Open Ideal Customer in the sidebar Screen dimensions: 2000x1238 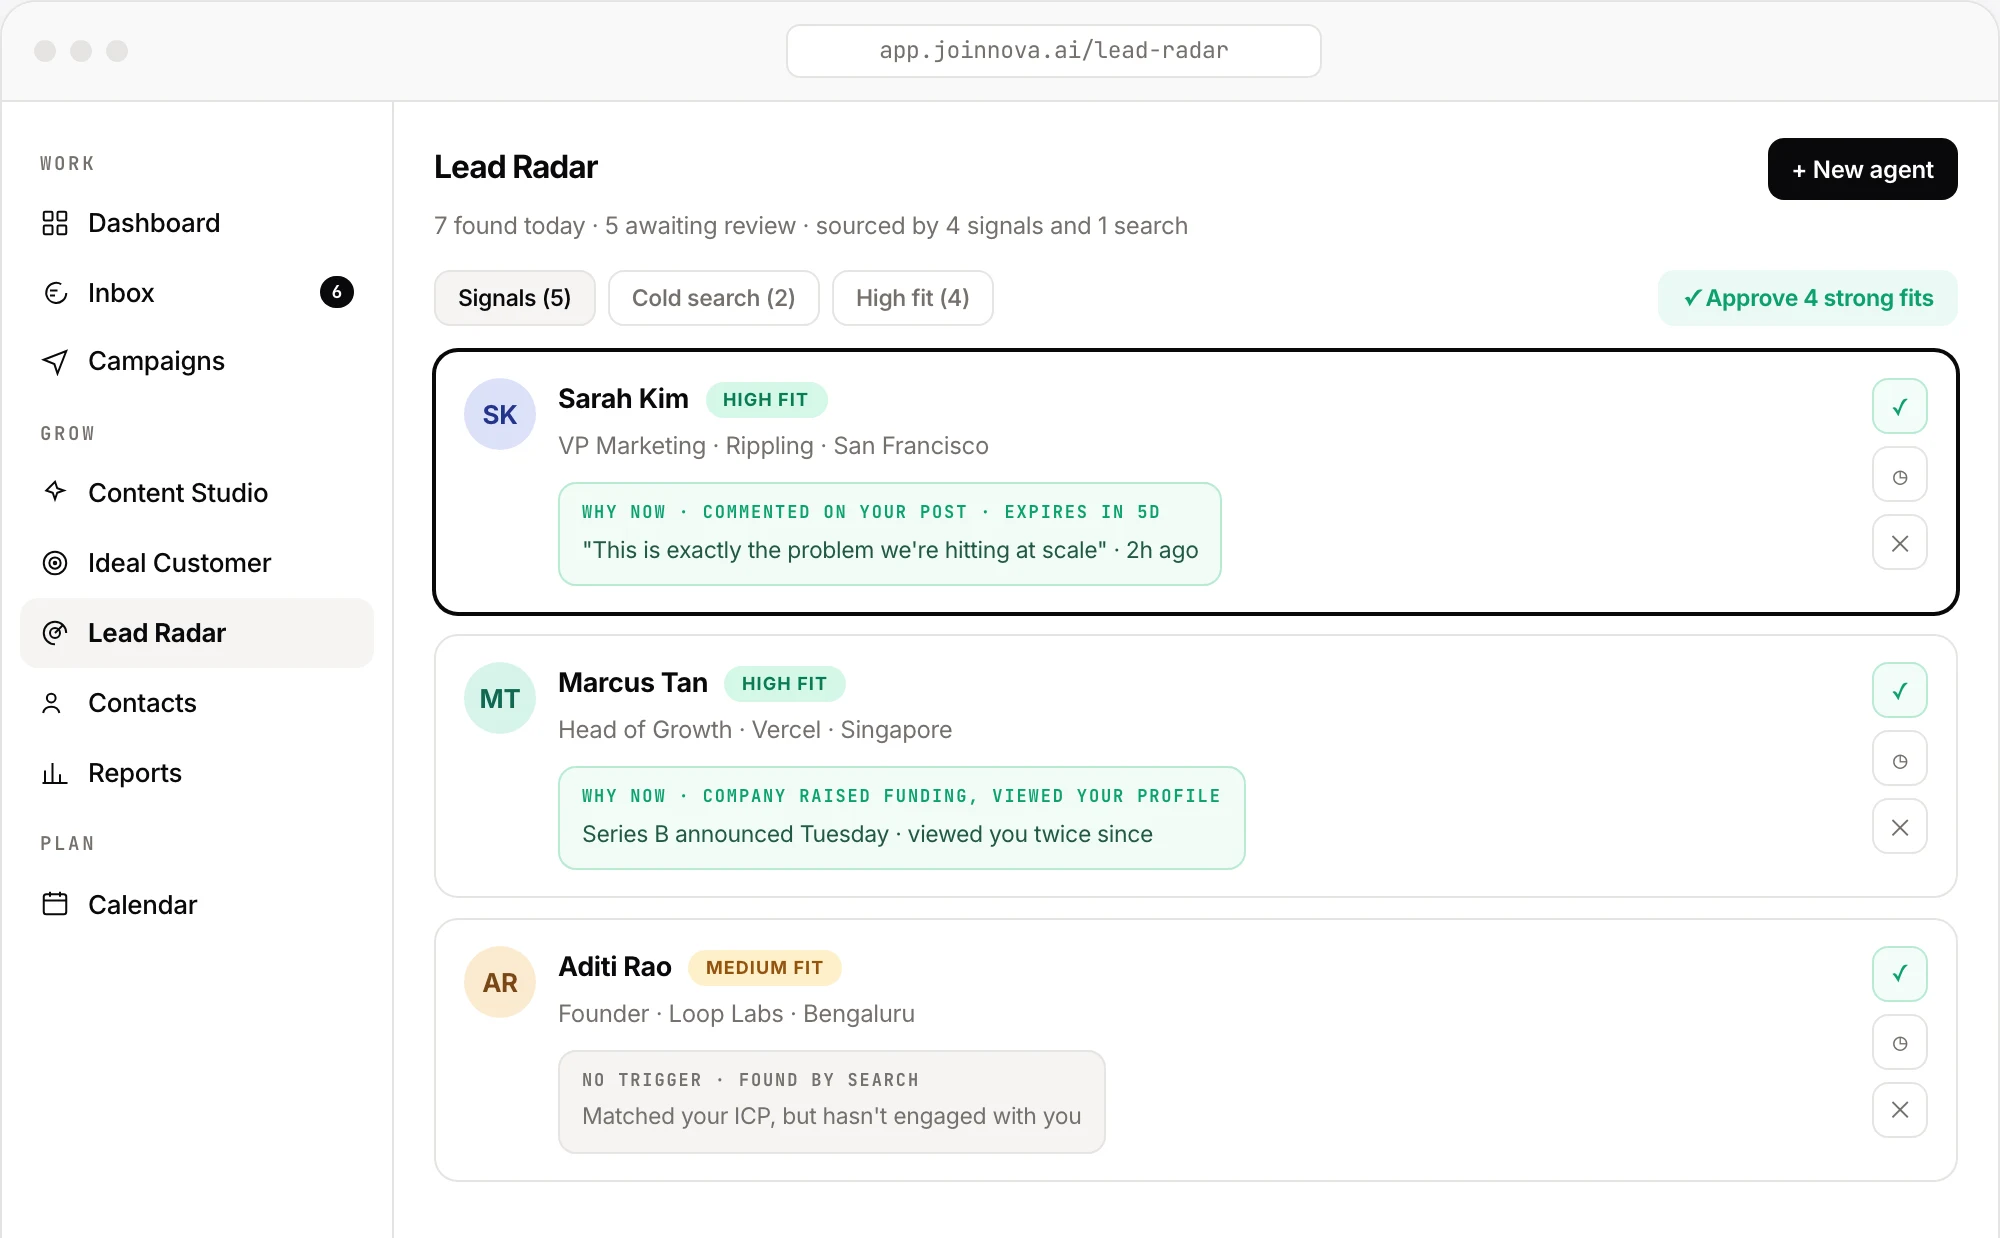[197, 563]
